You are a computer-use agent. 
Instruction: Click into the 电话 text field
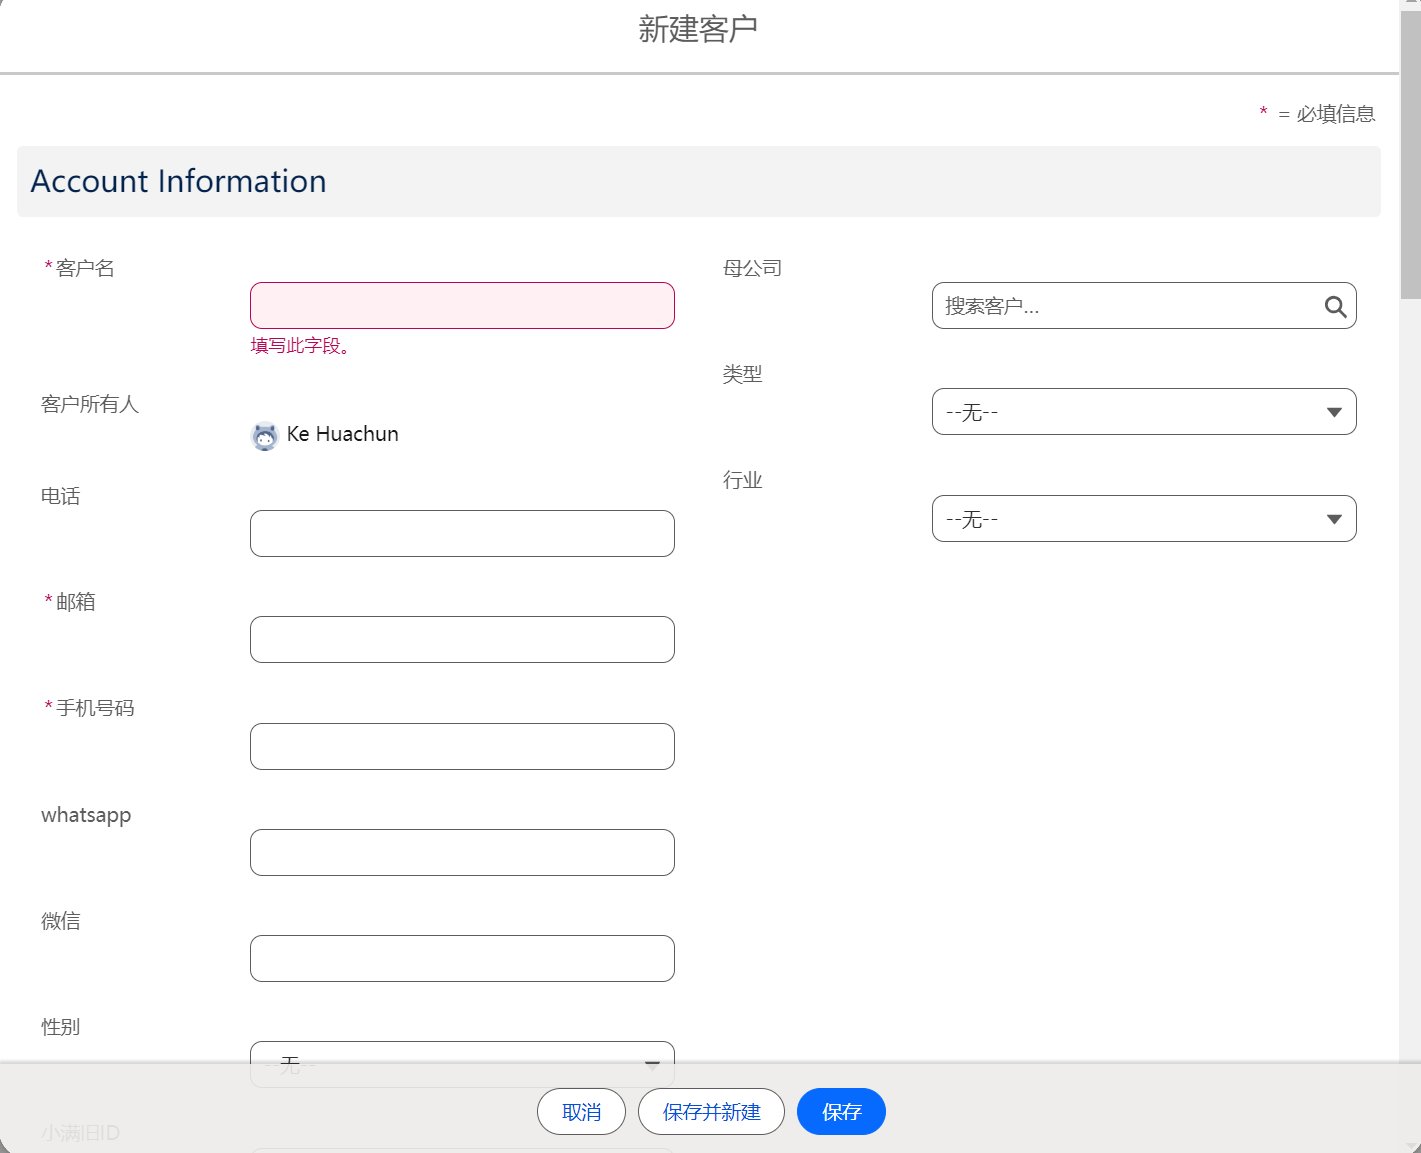pos(462,534)
